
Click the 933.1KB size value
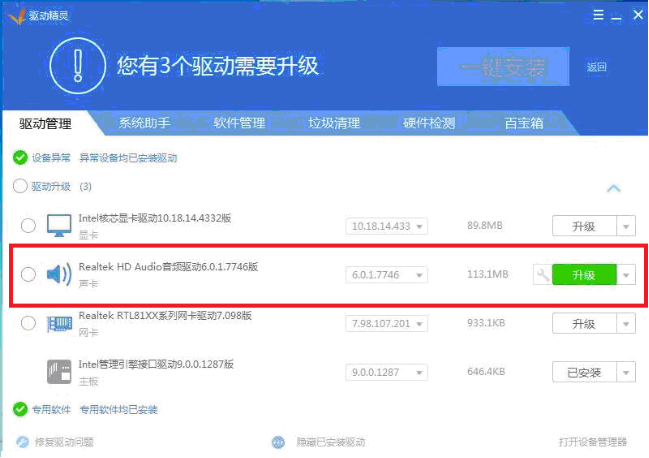point(486,323)
